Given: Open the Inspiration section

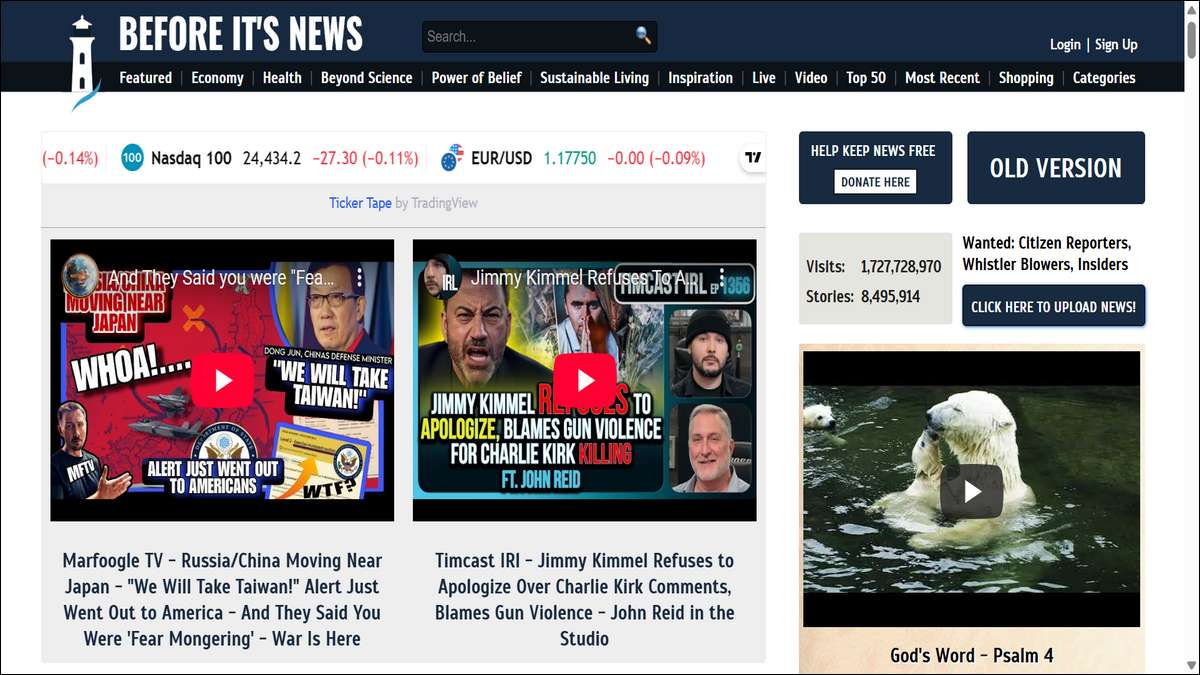Looking at the screenshot, I should click(700, 77).
